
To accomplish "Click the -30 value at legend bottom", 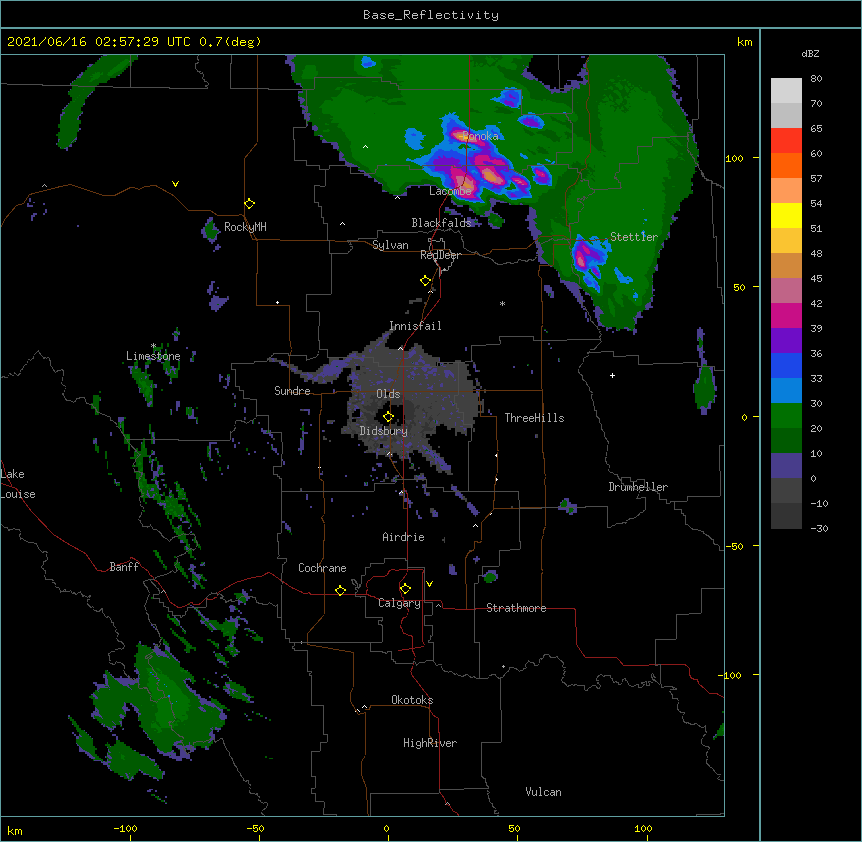I will pos(819,528).
